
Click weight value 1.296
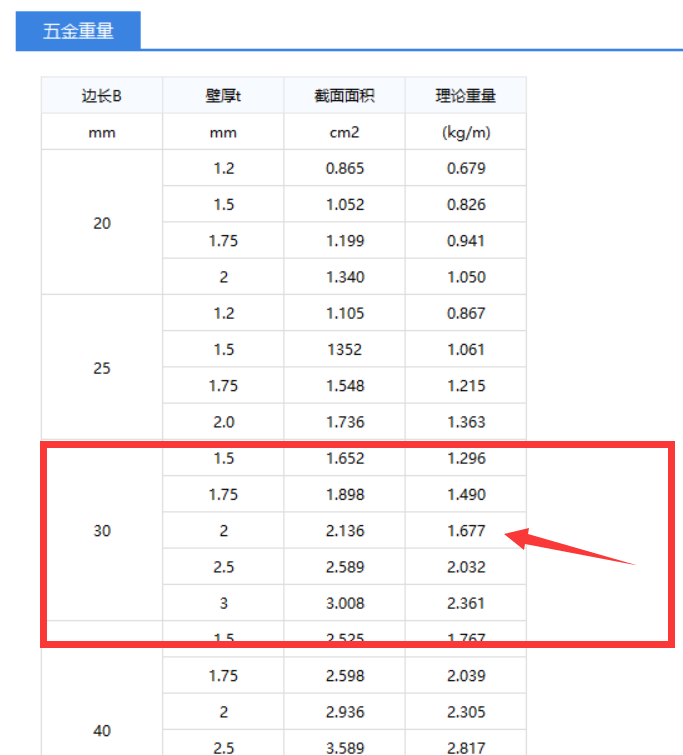pyautogui.click(x=466, y=458)
